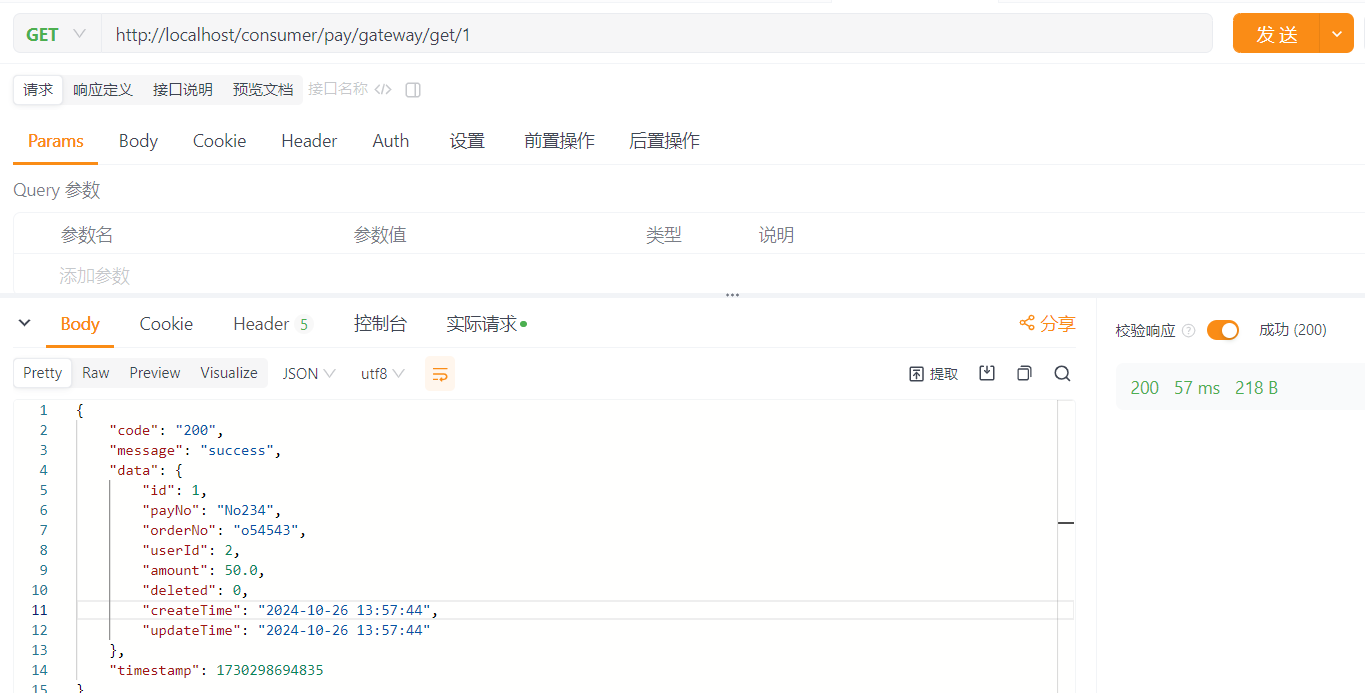Toggle the 校验响应 validation switch
This screenshot has width=1365, height=693.
(x=1222, y=330)
